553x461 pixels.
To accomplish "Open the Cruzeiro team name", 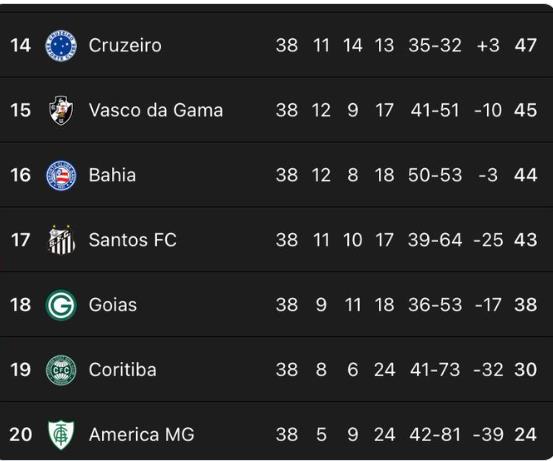I will 125,46.
